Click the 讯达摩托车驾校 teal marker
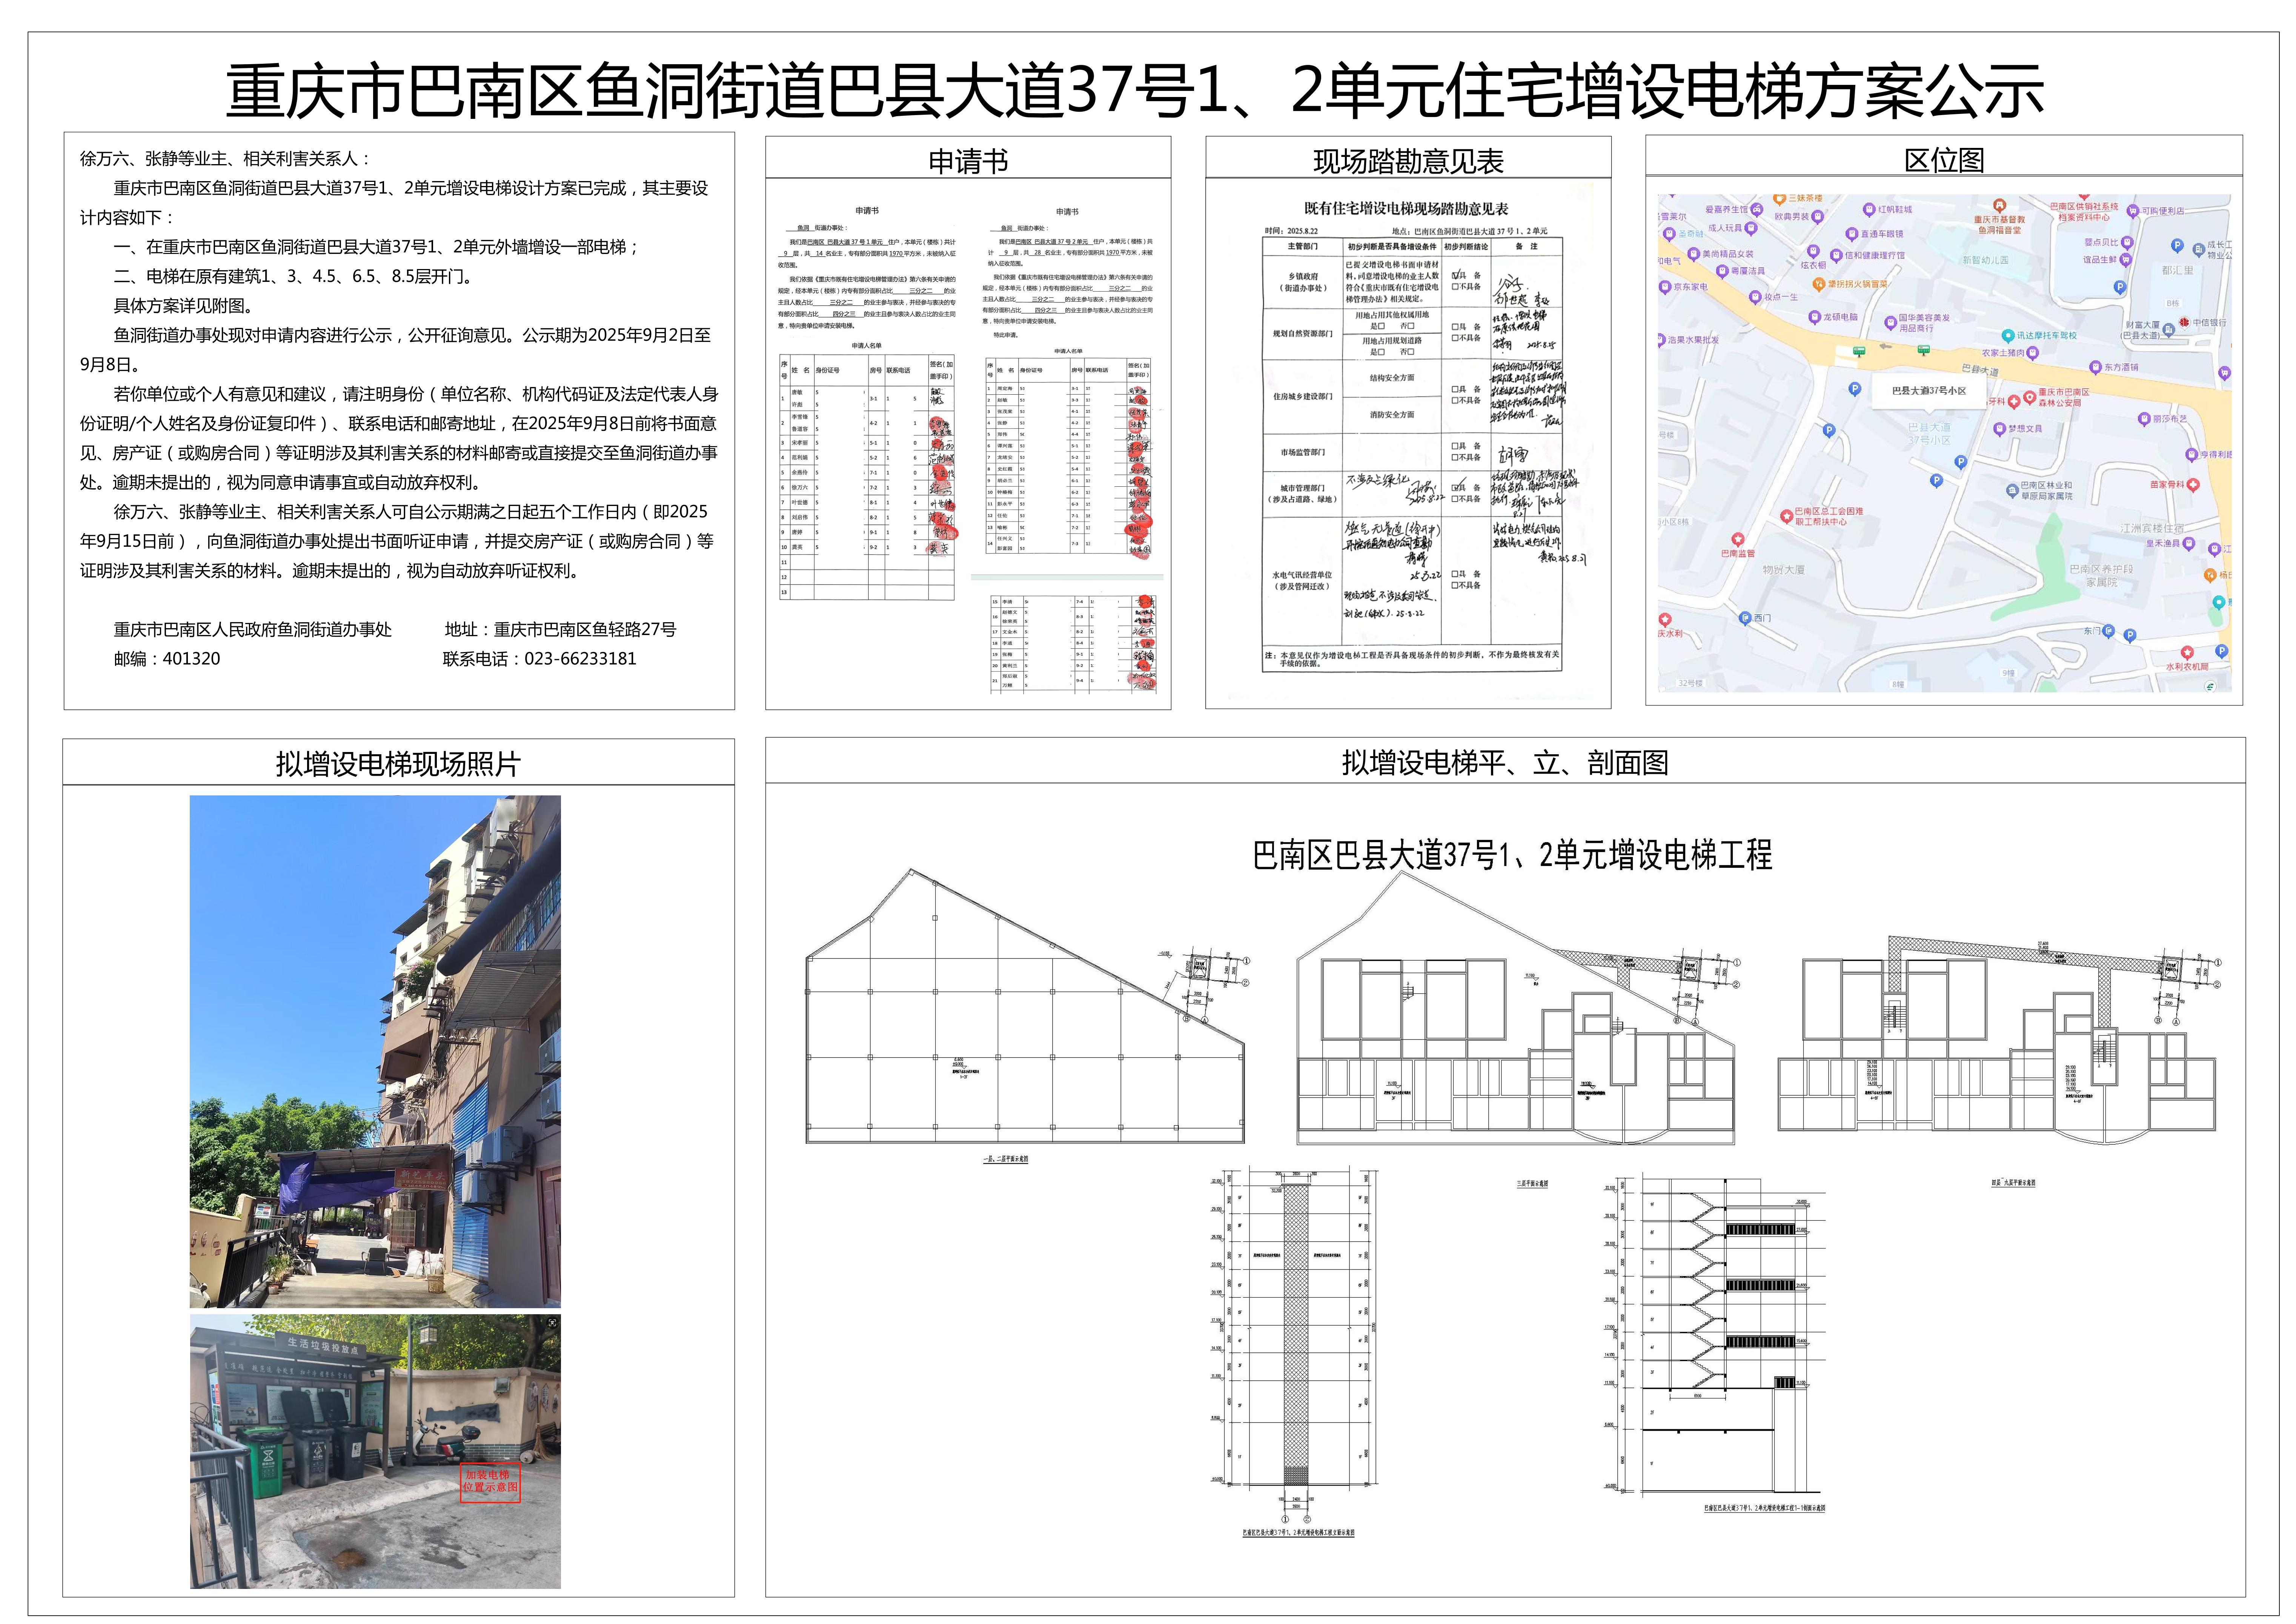The width and height of the screenshot is (2296, 1624). (x=2008, y=336)
